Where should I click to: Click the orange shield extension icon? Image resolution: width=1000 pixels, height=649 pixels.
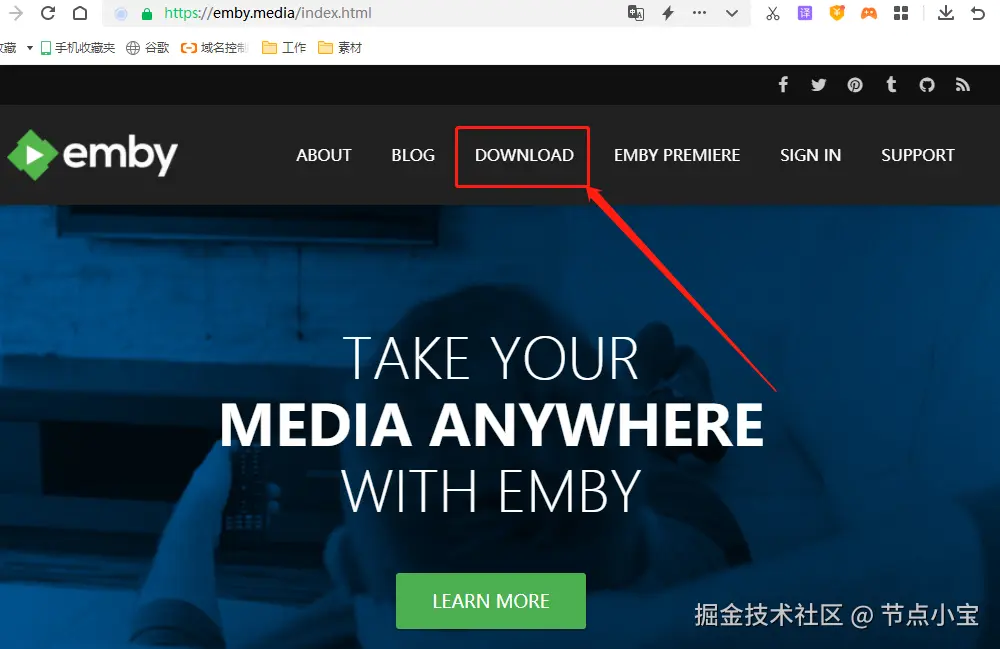coord(837,13)
